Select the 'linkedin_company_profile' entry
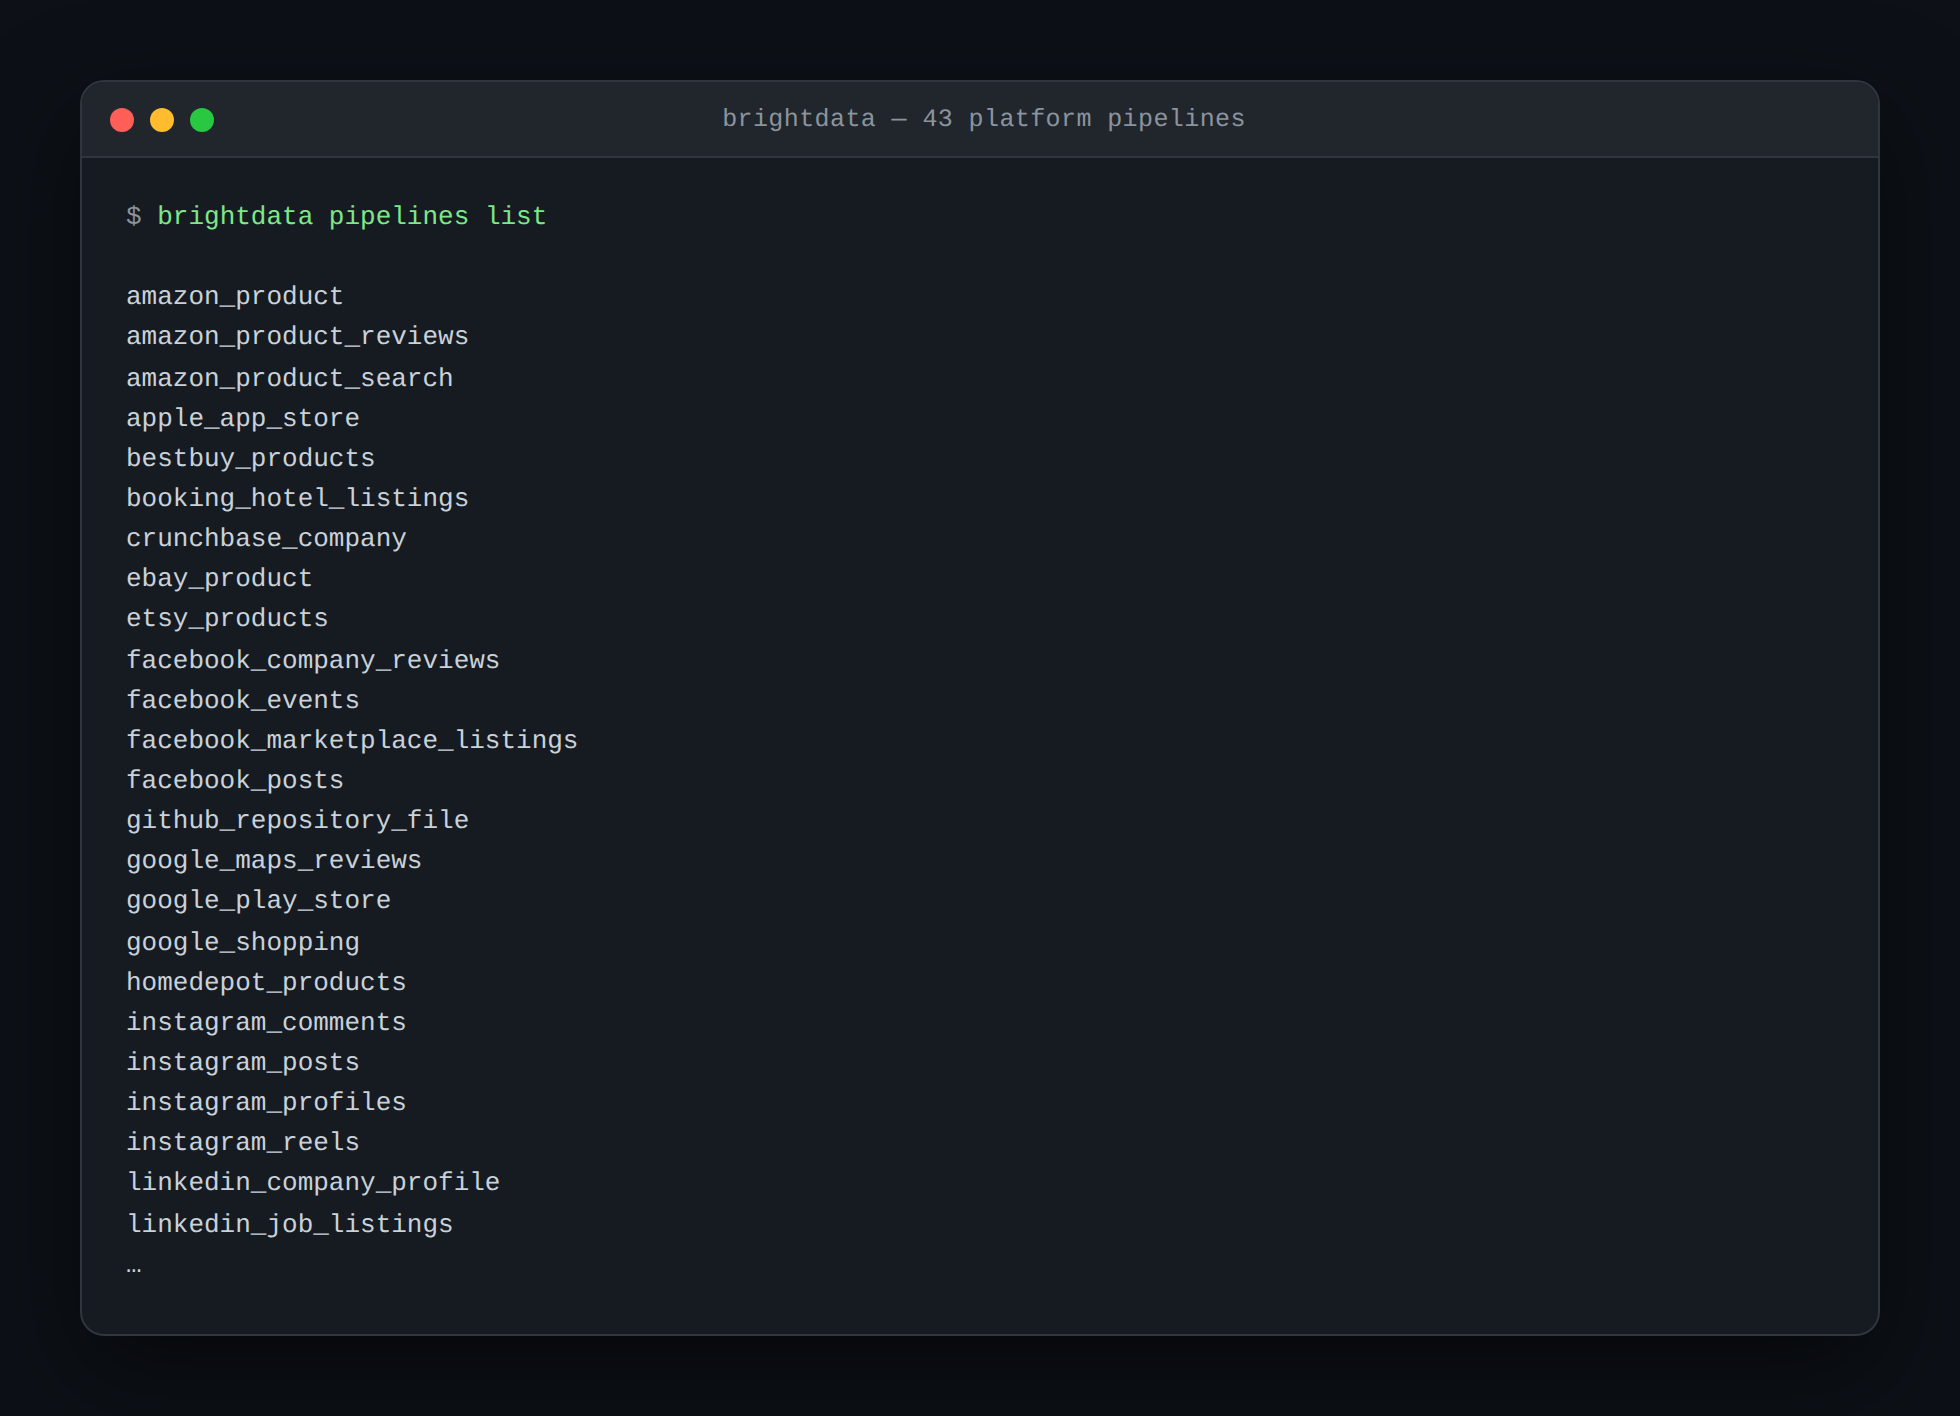This screenshot has width=1960, height=1416. coord(313,1183)
